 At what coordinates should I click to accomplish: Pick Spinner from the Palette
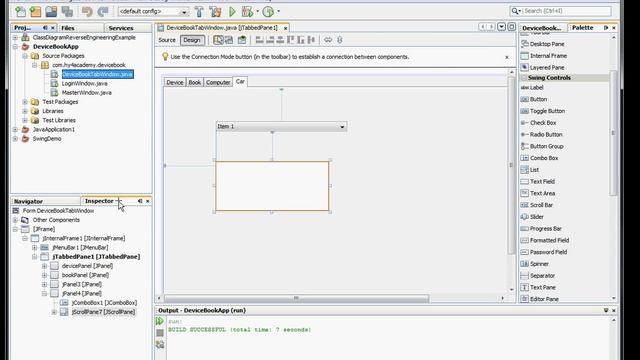click(539, 264)
